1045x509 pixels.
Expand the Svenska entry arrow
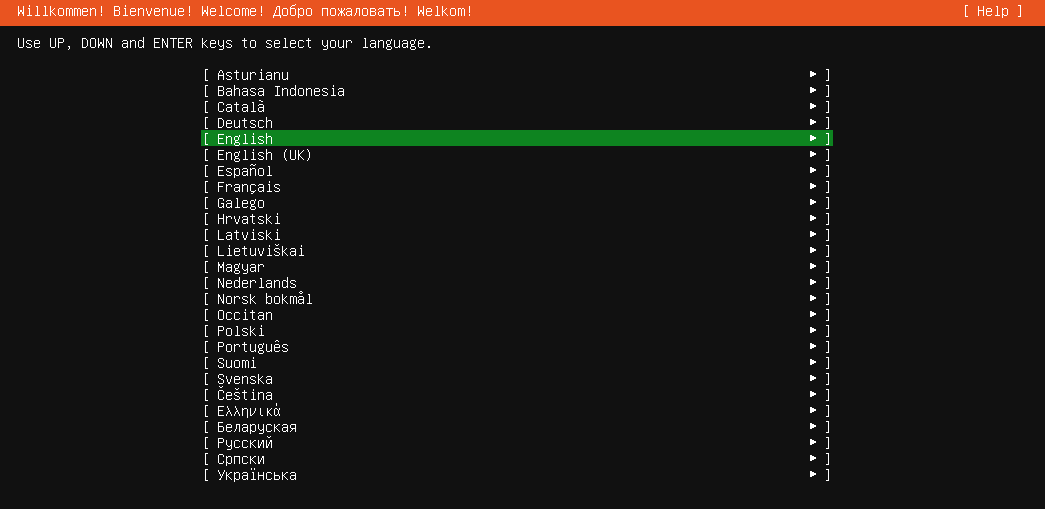[x=814, y=379]
